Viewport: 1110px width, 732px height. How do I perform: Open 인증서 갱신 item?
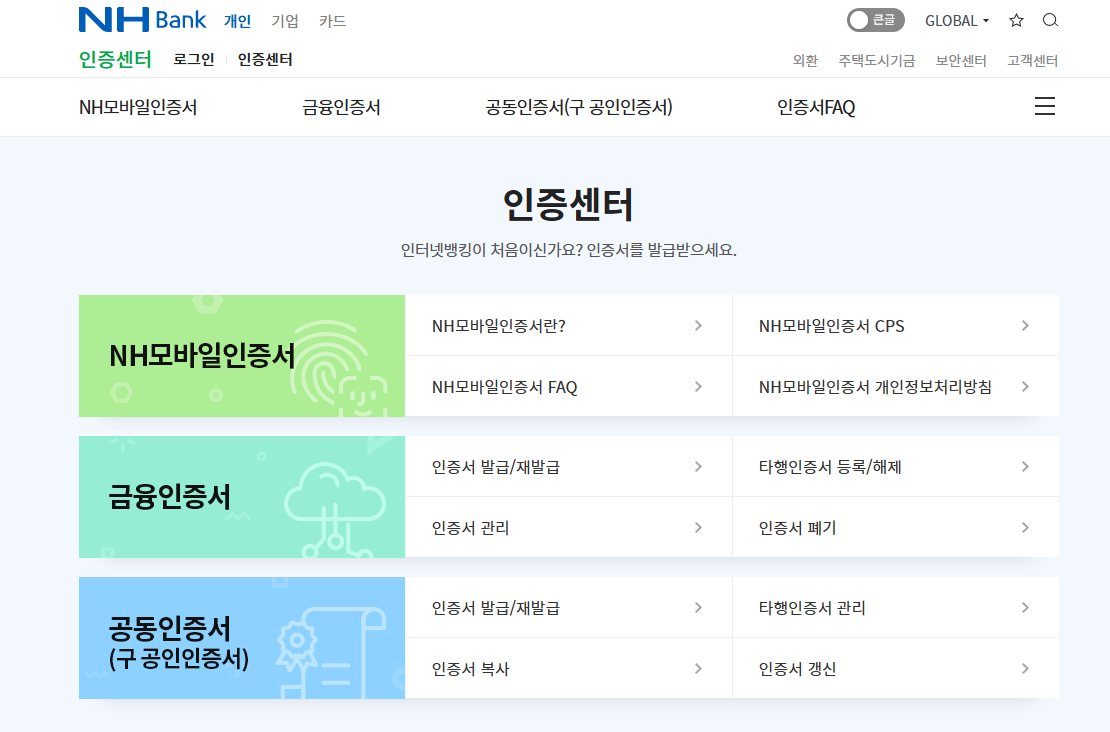(896, 668)
